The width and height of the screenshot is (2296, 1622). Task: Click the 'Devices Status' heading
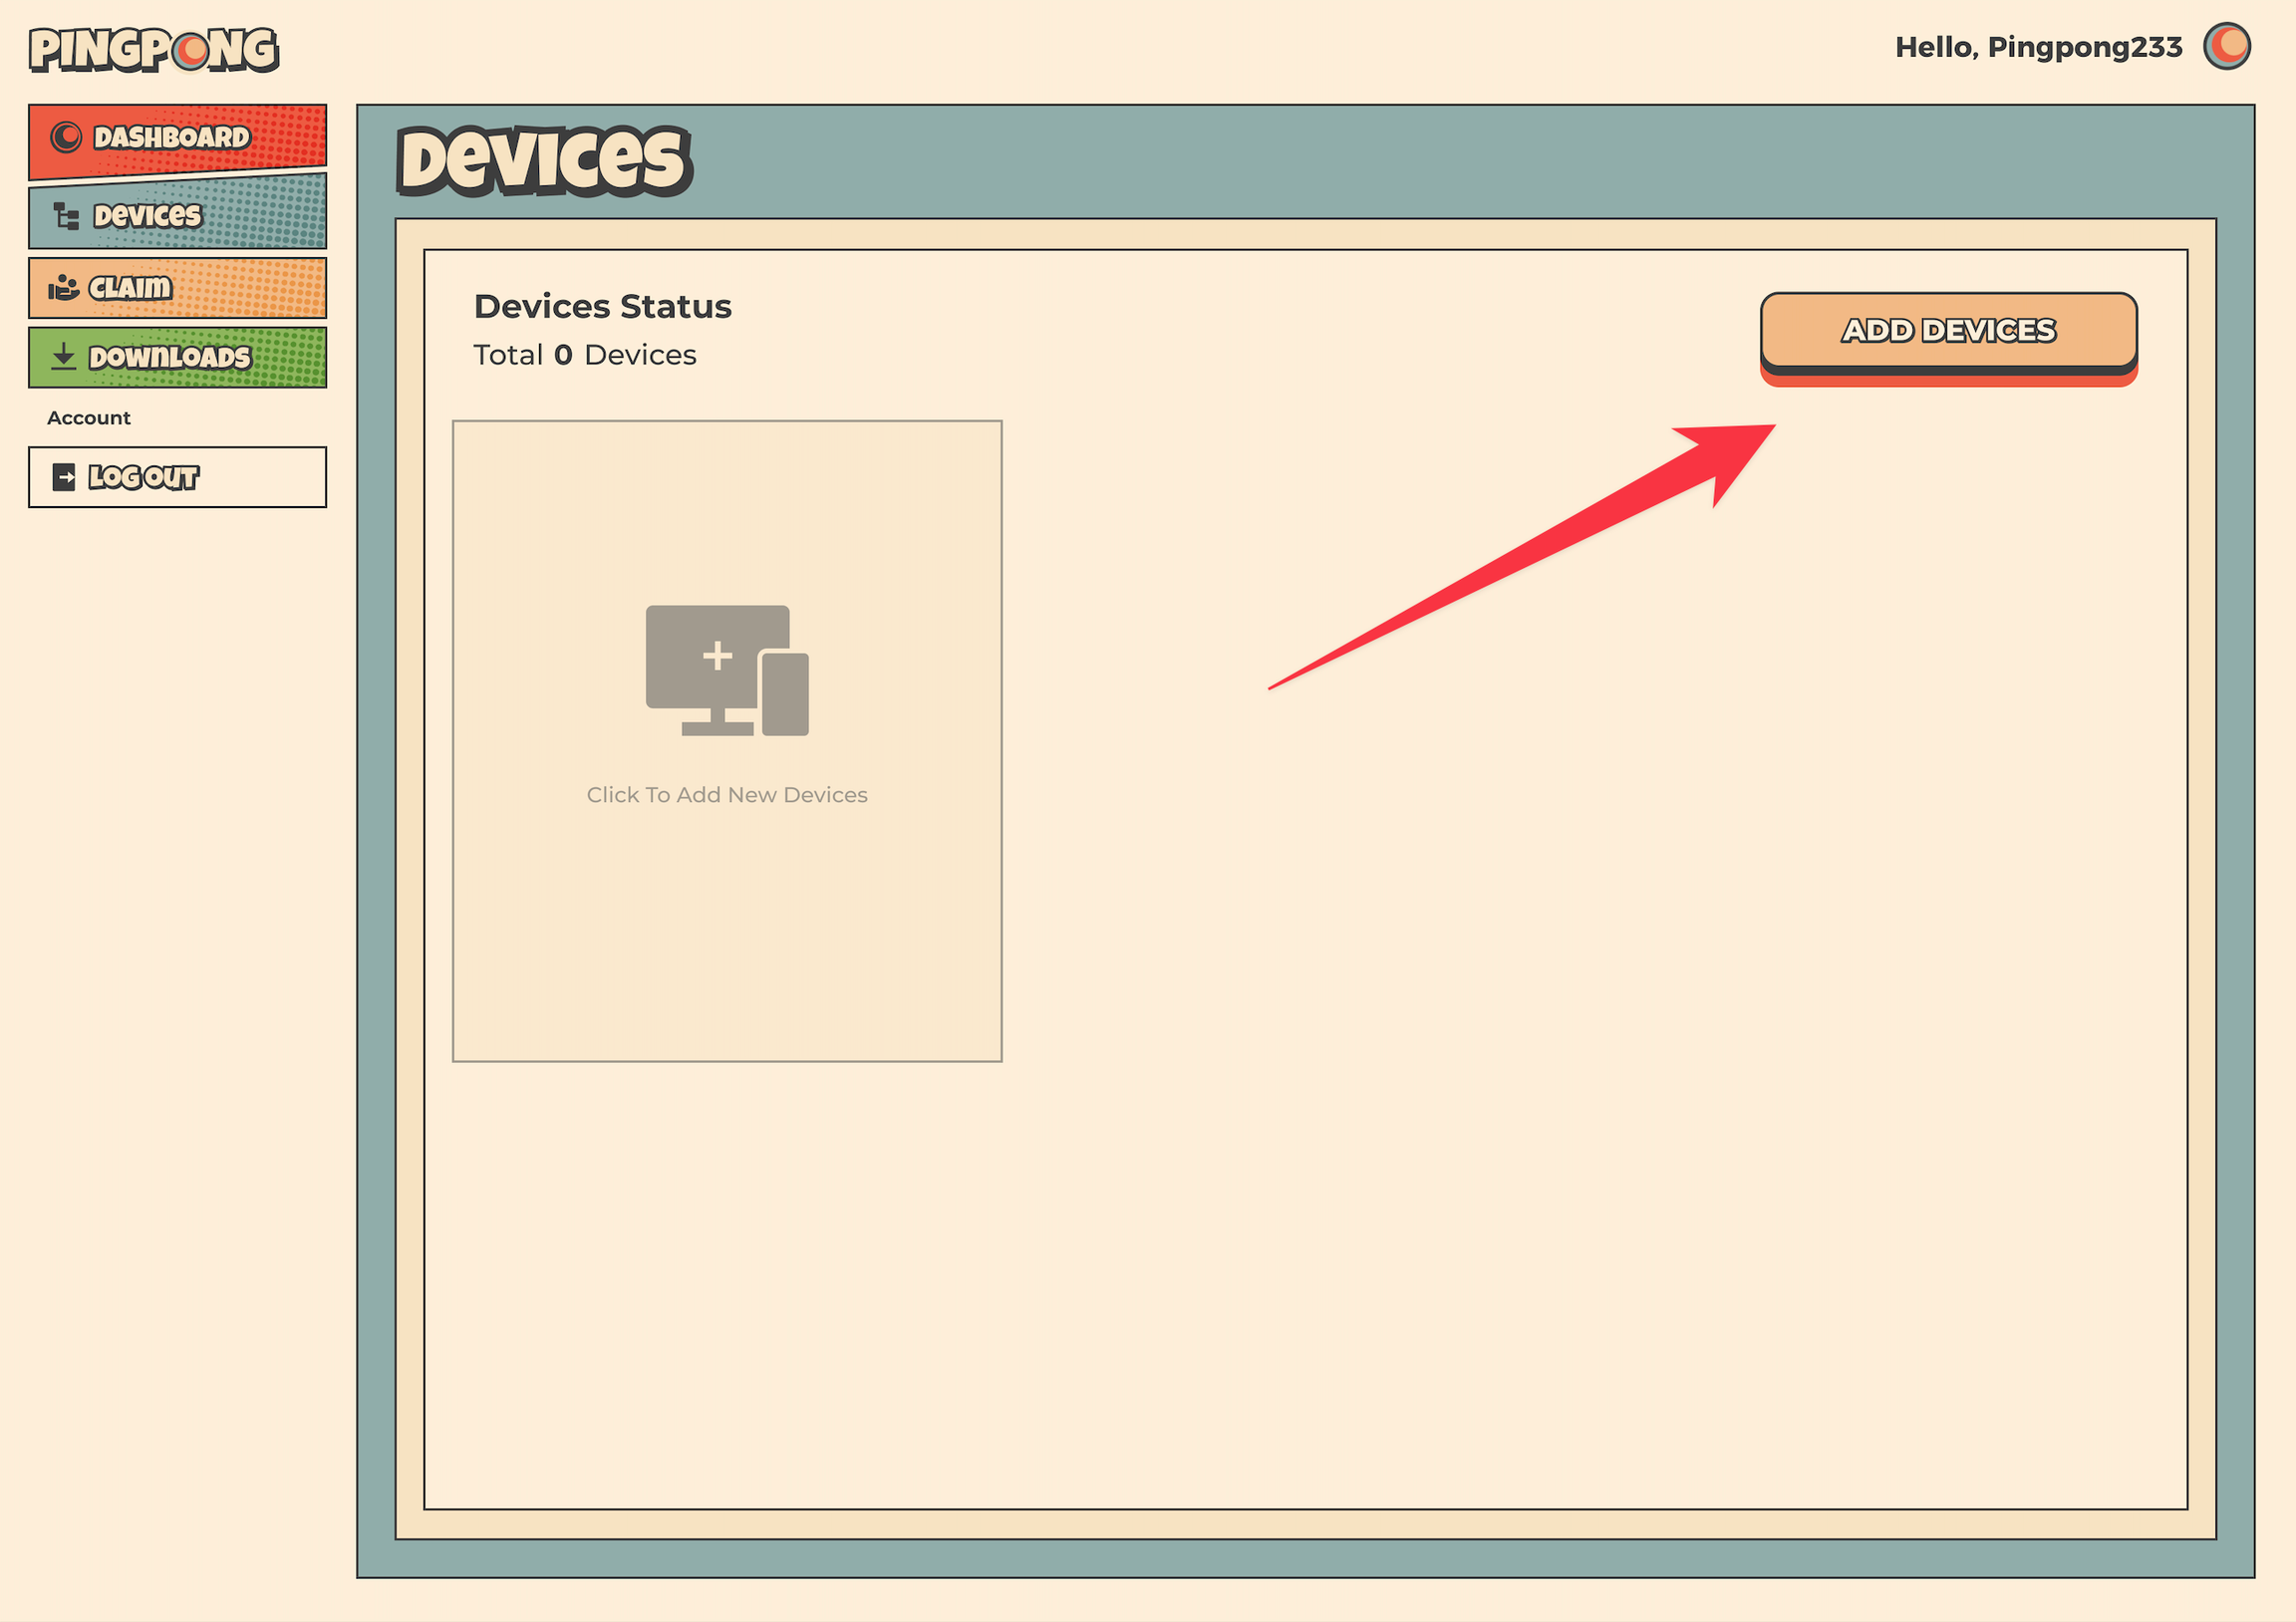(x=603, y=306)
